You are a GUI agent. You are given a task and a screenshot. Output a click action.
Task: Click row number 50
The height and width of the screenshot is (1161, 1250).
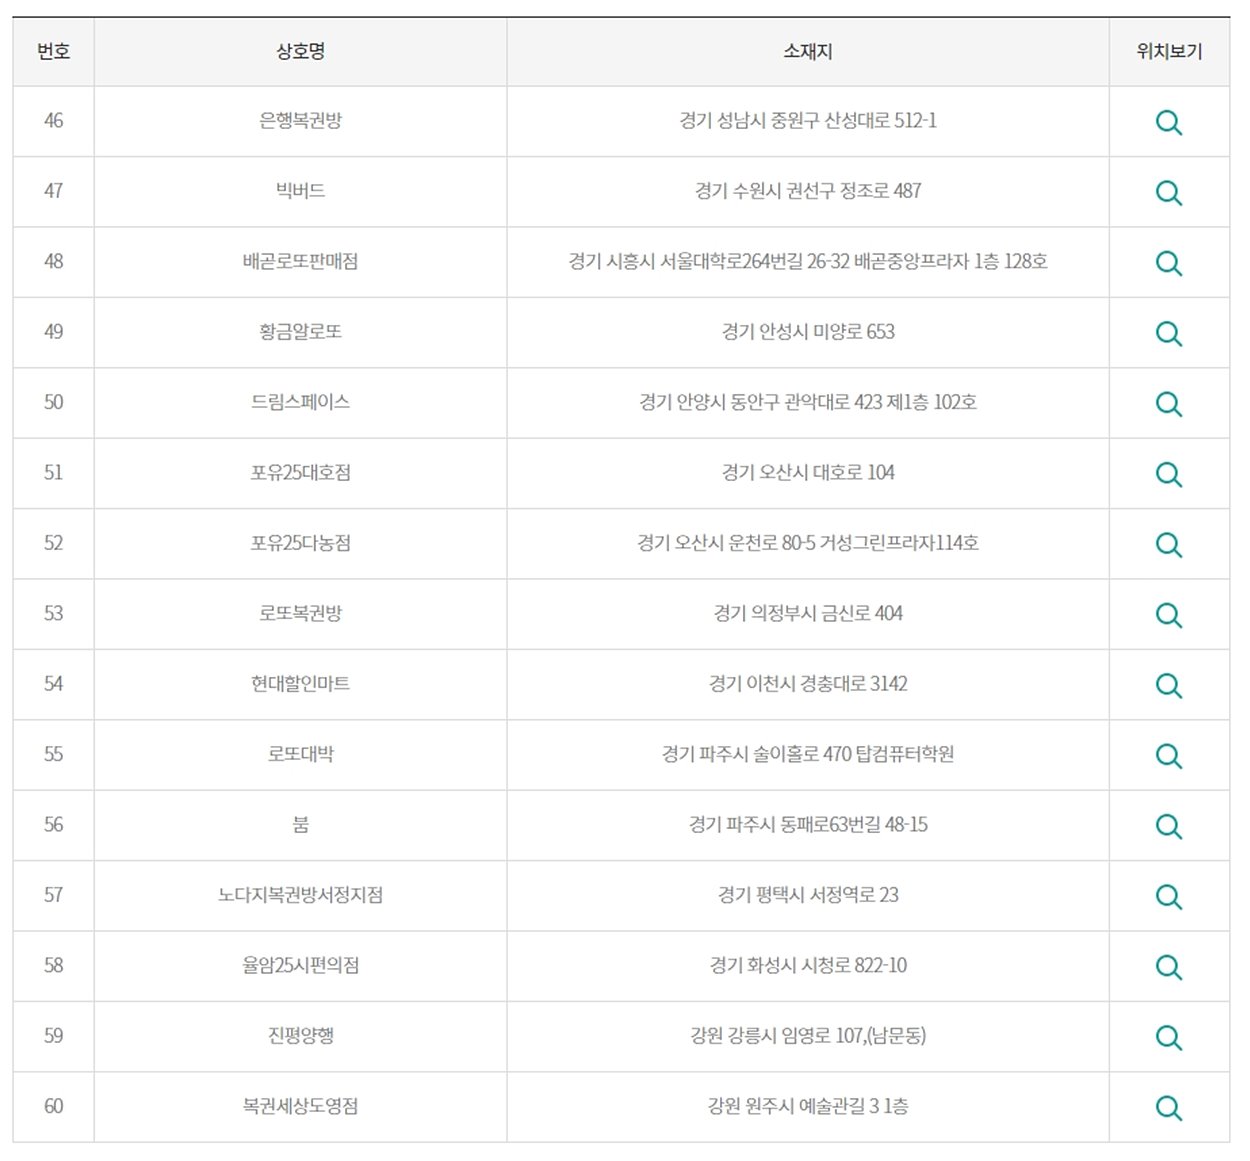click(x=54, y=402)
